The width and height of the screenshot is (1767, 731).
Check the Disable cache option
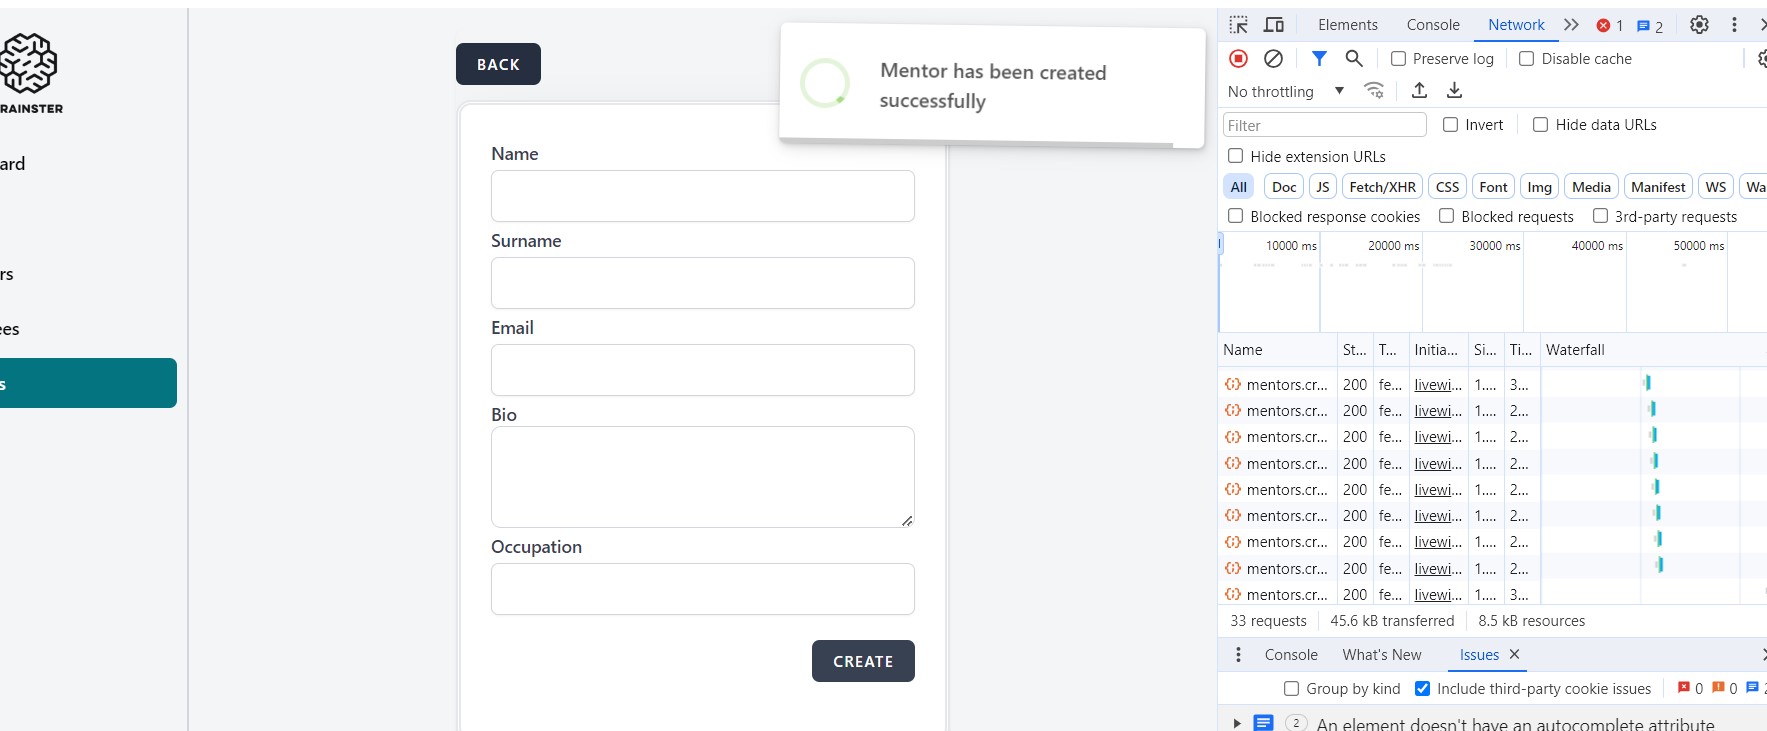click(x=1526, y=59)
